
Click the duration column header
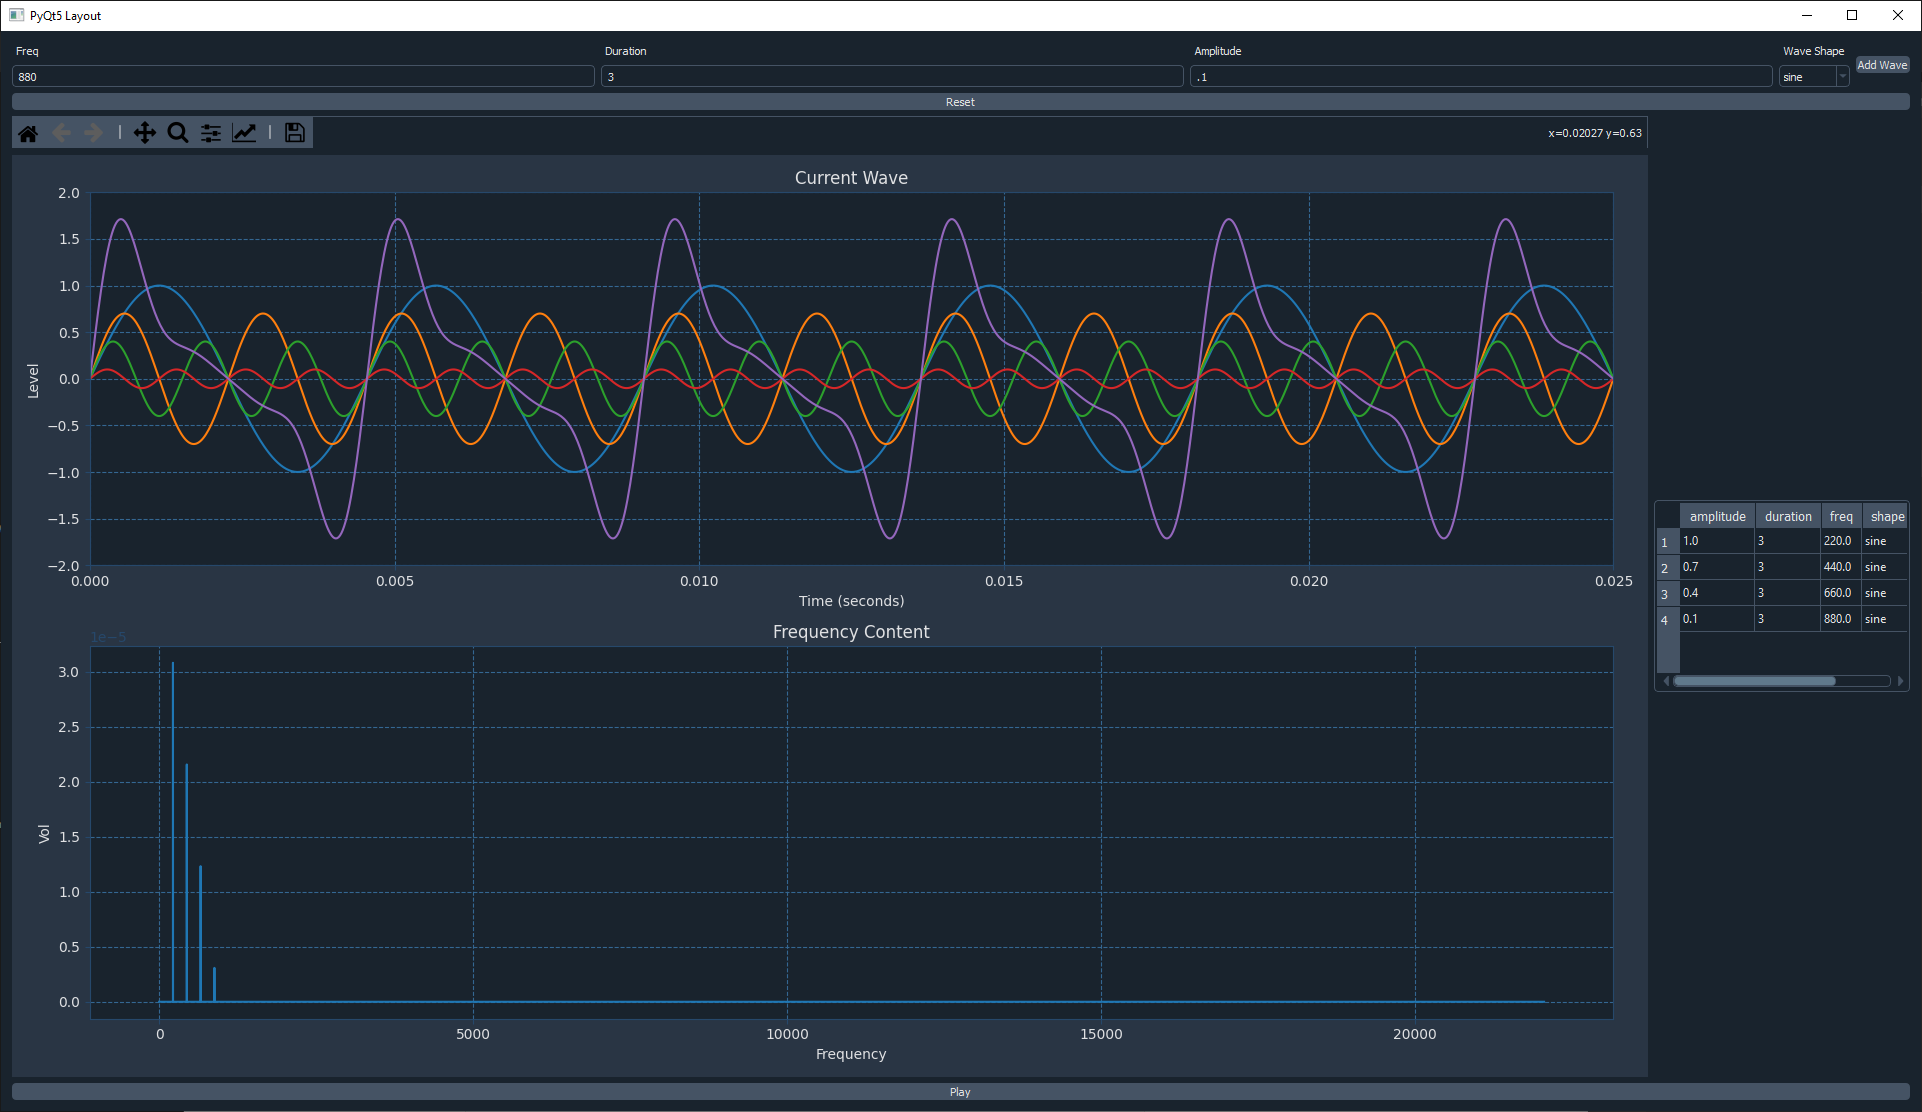(x=1788, y=517)
